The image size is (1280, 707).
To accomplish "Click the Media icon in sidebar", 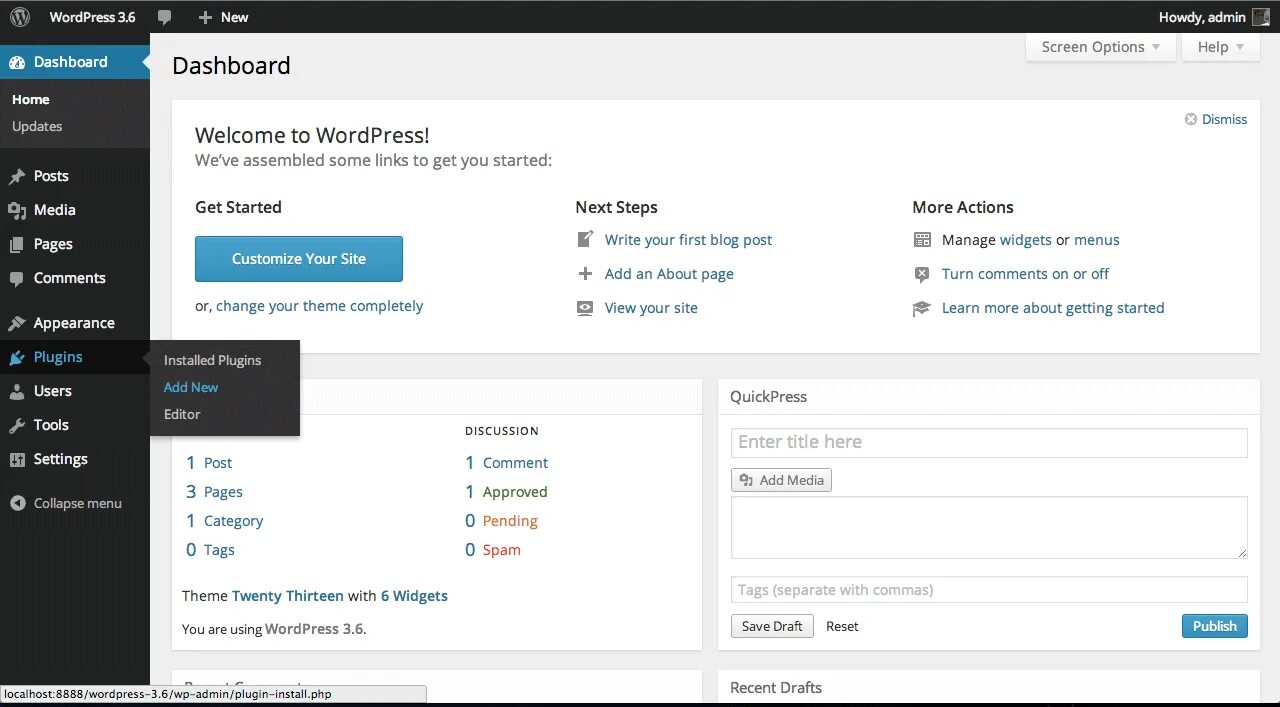I will click(17, 210).
